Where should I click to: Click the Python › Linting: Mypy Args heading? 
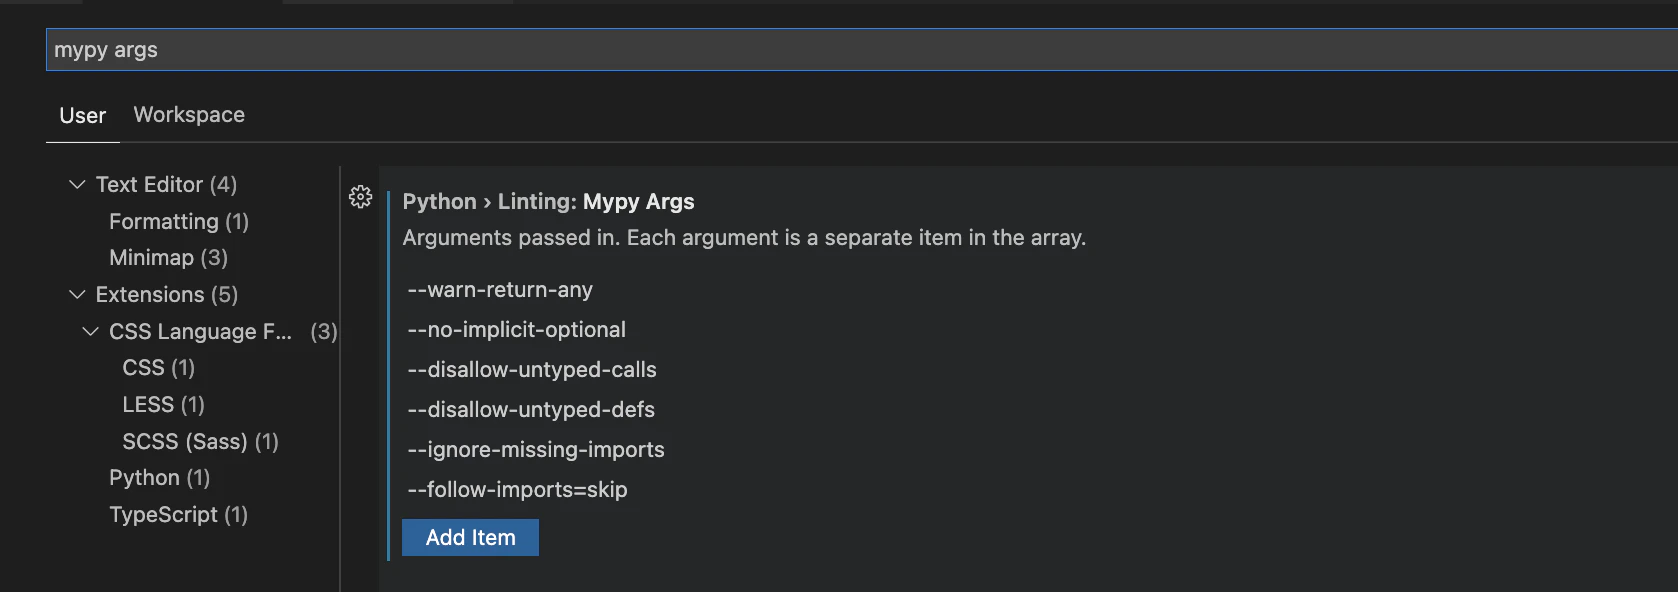click(x=548, y=202)
